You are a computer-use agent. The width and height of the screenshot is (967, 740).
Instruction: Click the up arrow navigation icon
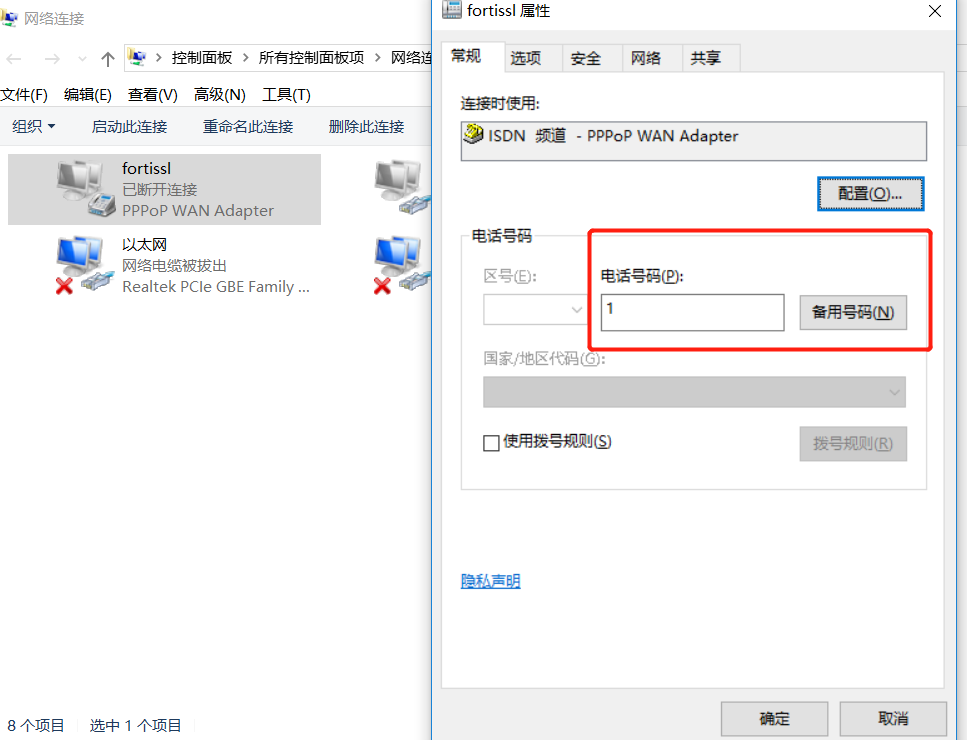point(108,59)
